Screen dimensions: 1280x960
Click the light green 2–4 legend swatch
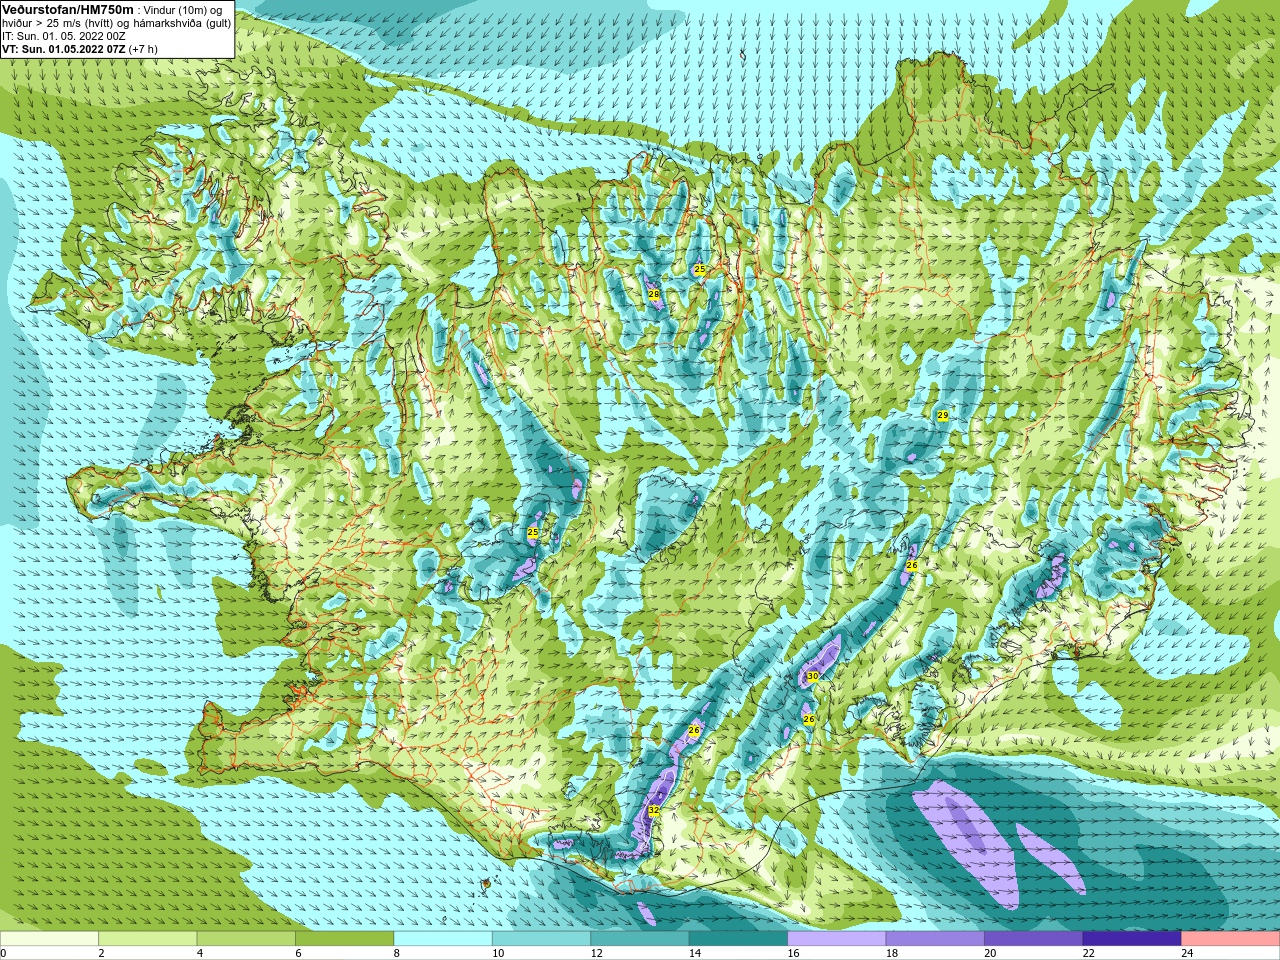tap(147, 938)
